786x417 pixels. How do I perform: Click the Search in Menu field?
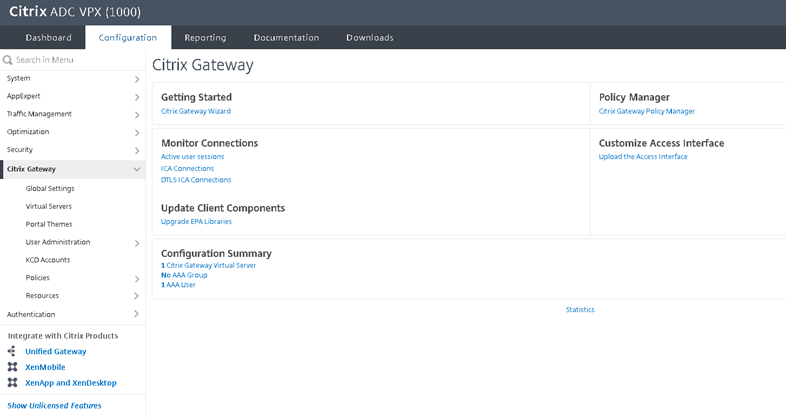click(x=75, y=60)
